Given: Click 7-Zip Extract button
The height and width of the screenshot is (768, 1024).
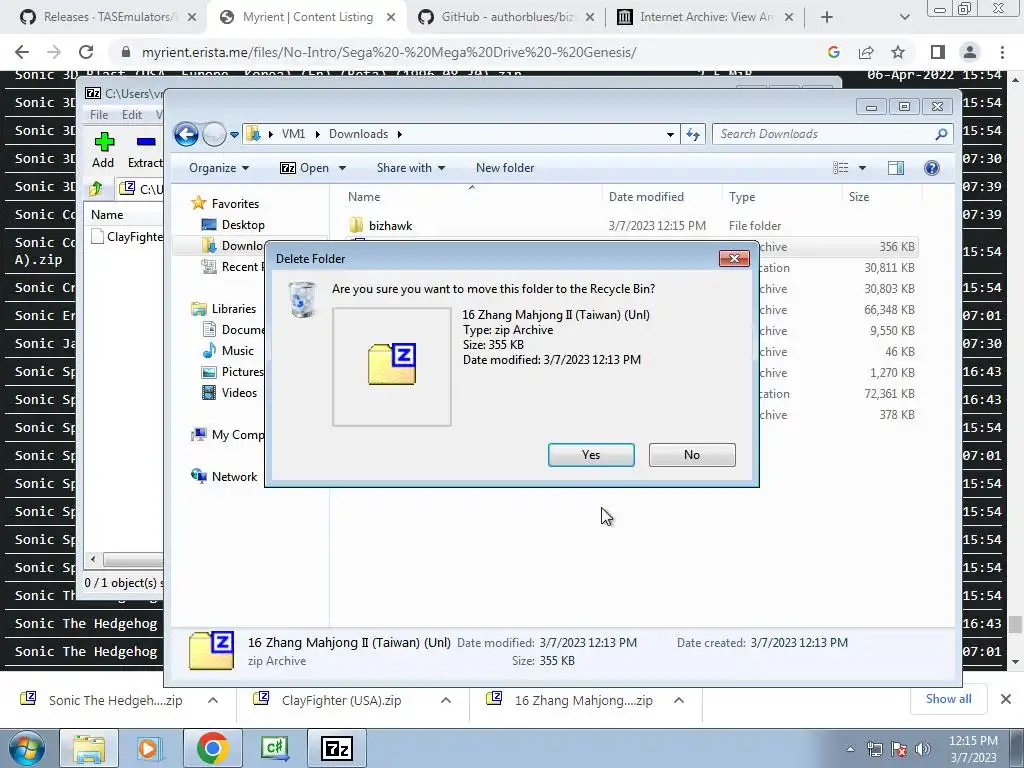Looking at the screenshot, I should [145, 150].
